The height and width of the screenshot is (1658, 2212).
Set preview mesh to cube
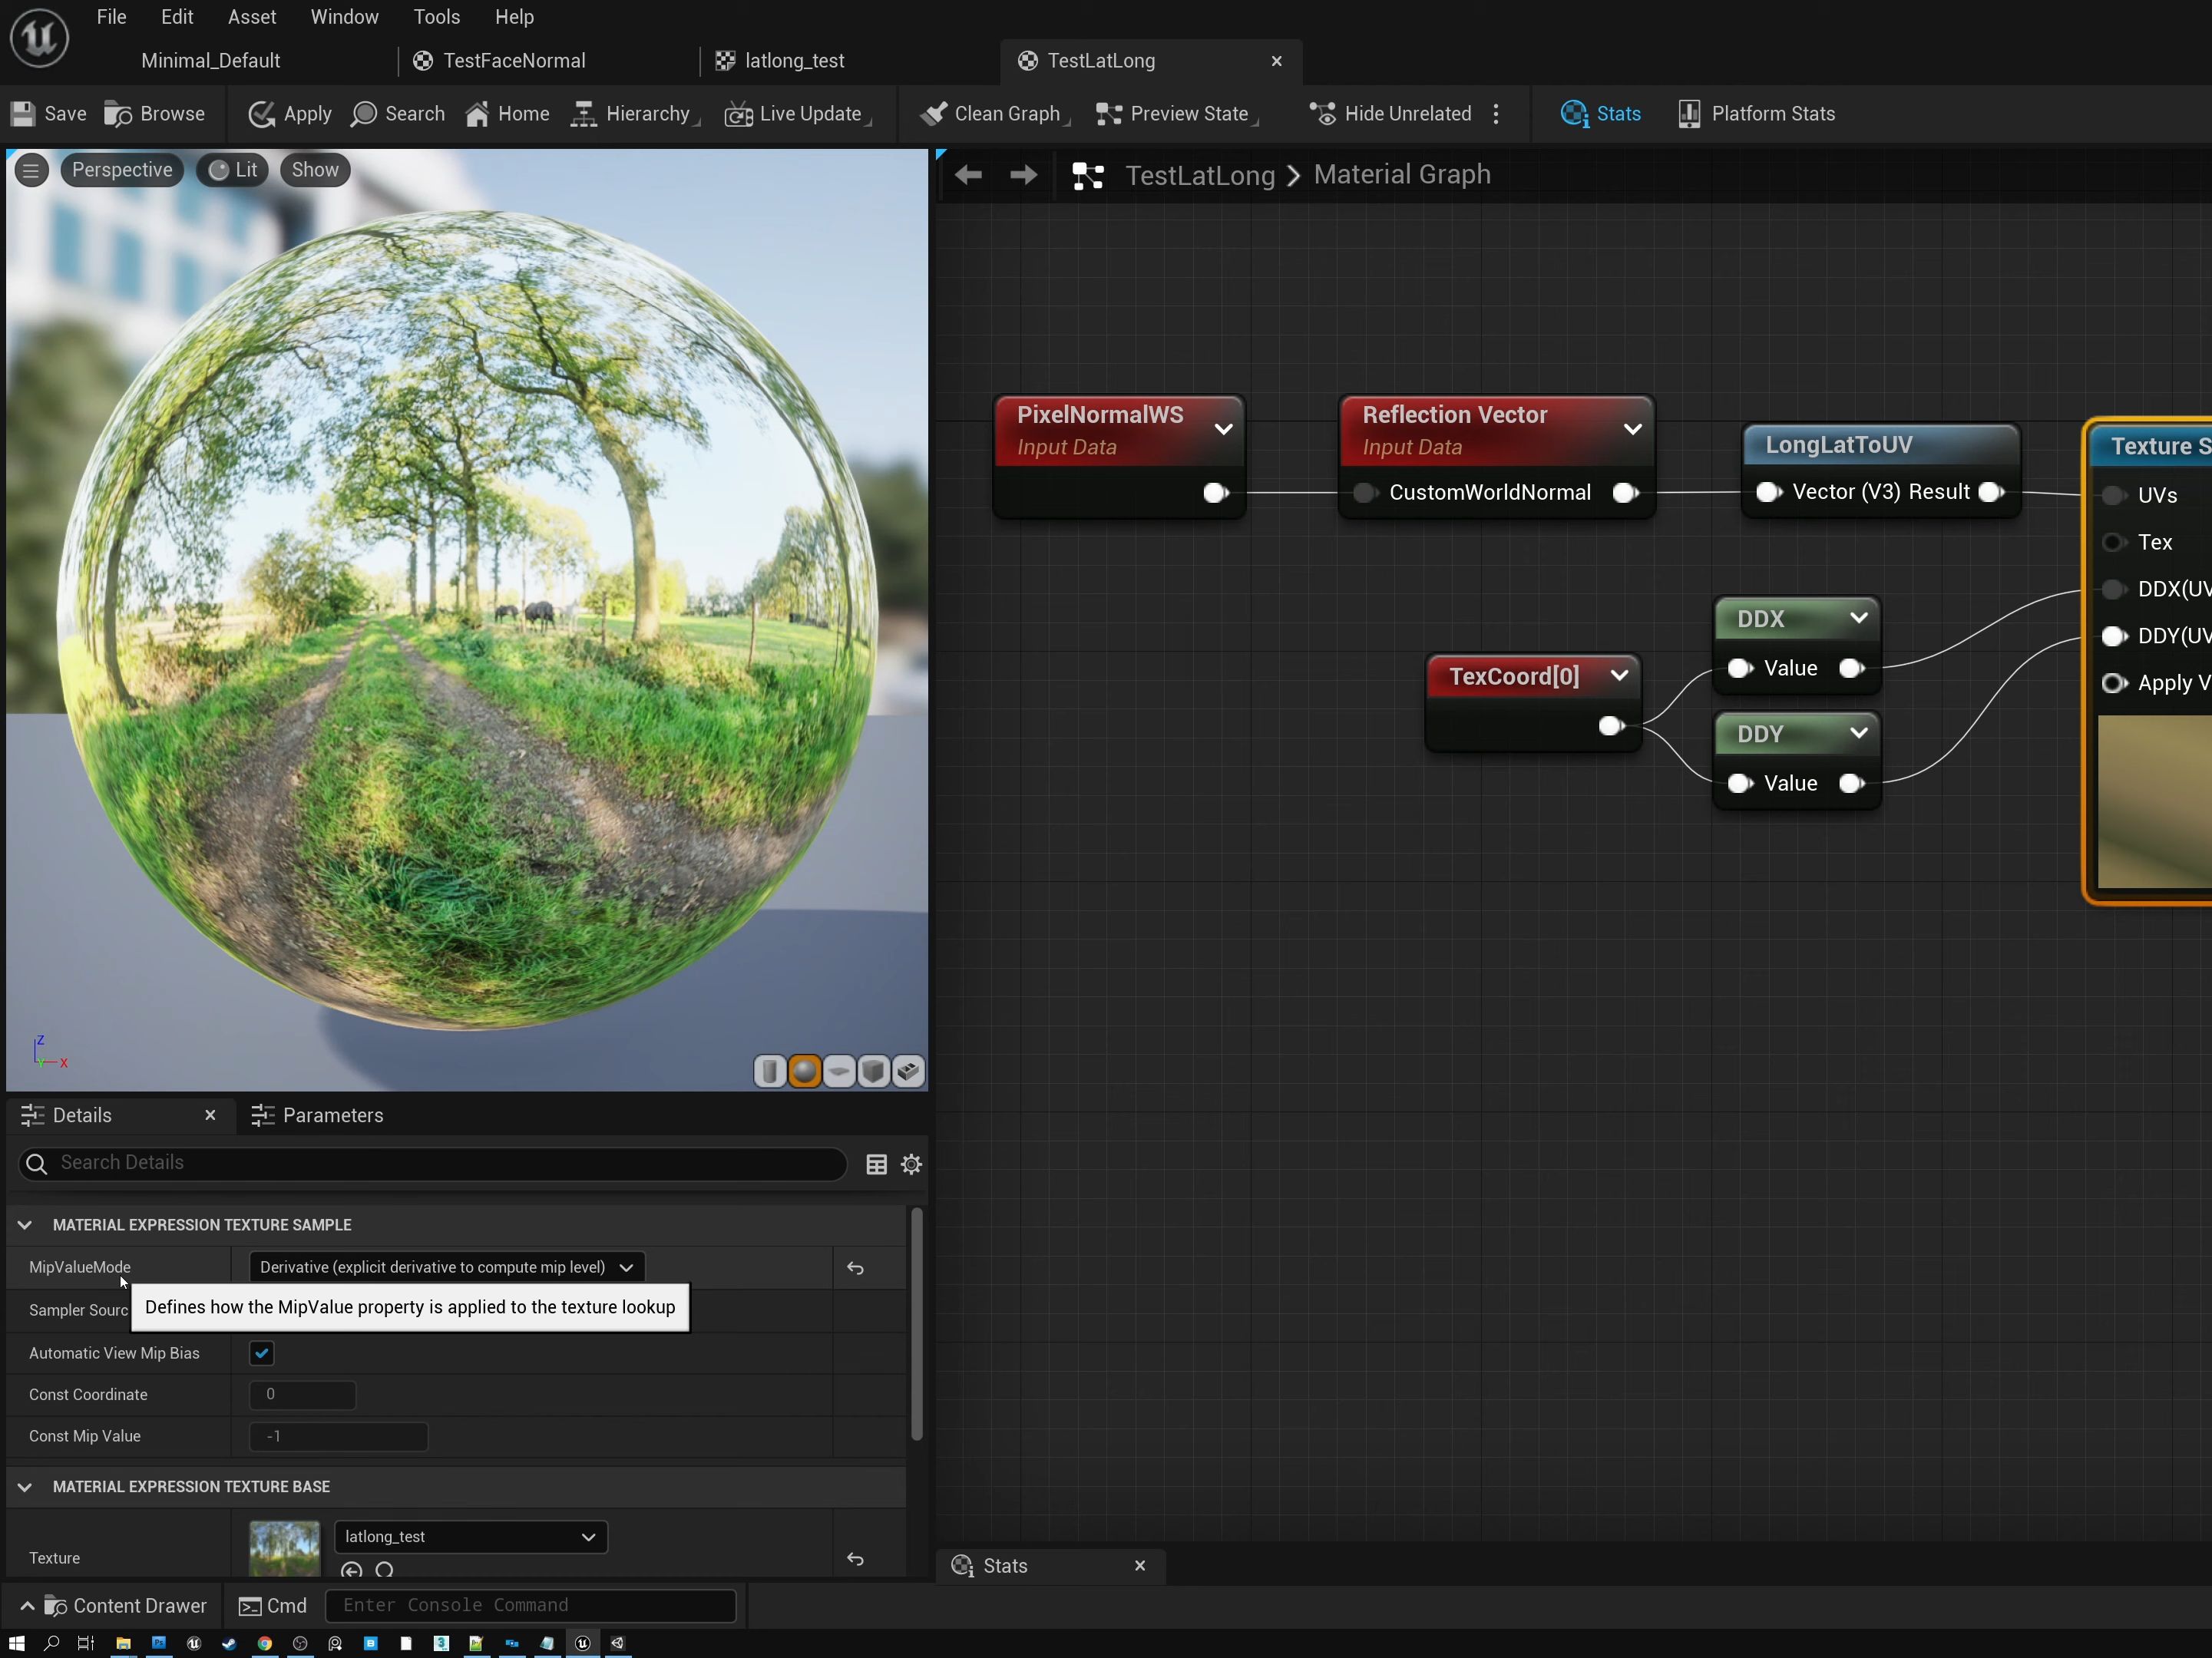pos(873,1072)
